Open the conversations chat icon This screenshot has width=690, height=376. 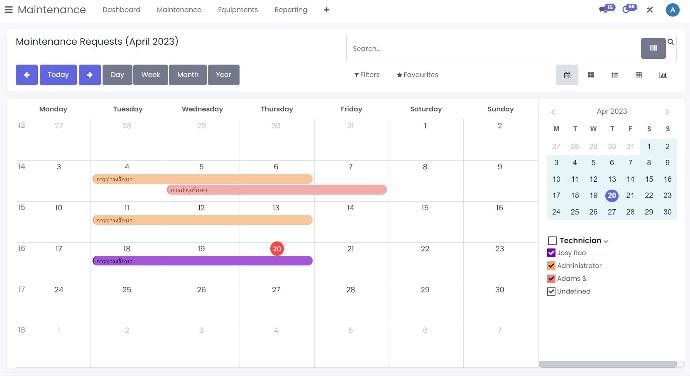coord(607,9)
